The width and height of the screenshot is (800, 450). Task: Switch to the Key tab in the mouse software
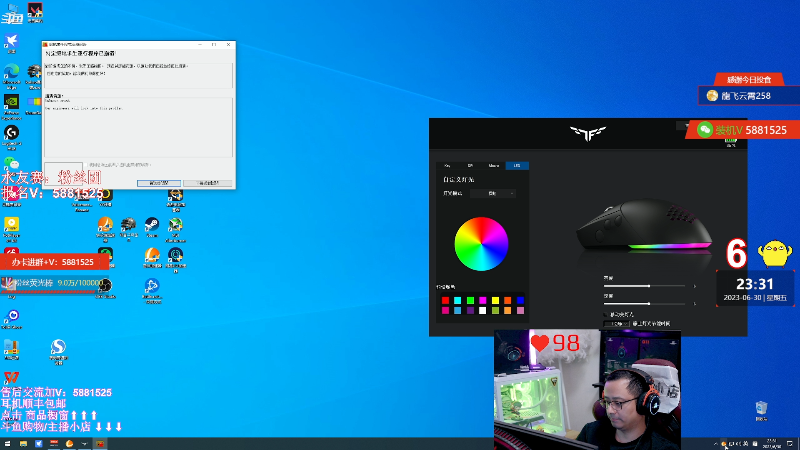[447, 166]
